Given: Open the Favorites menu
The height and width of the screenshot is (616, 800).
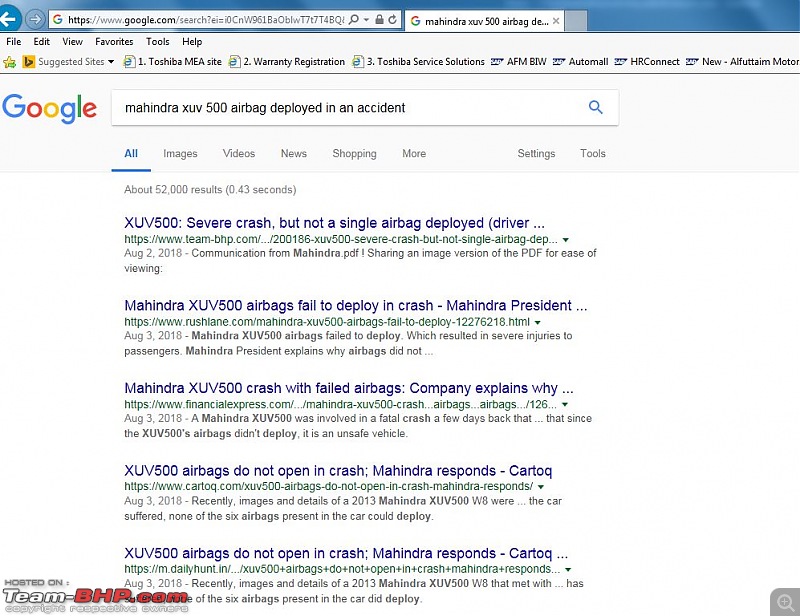Looking at the screenshot, I should click(114, 42).
